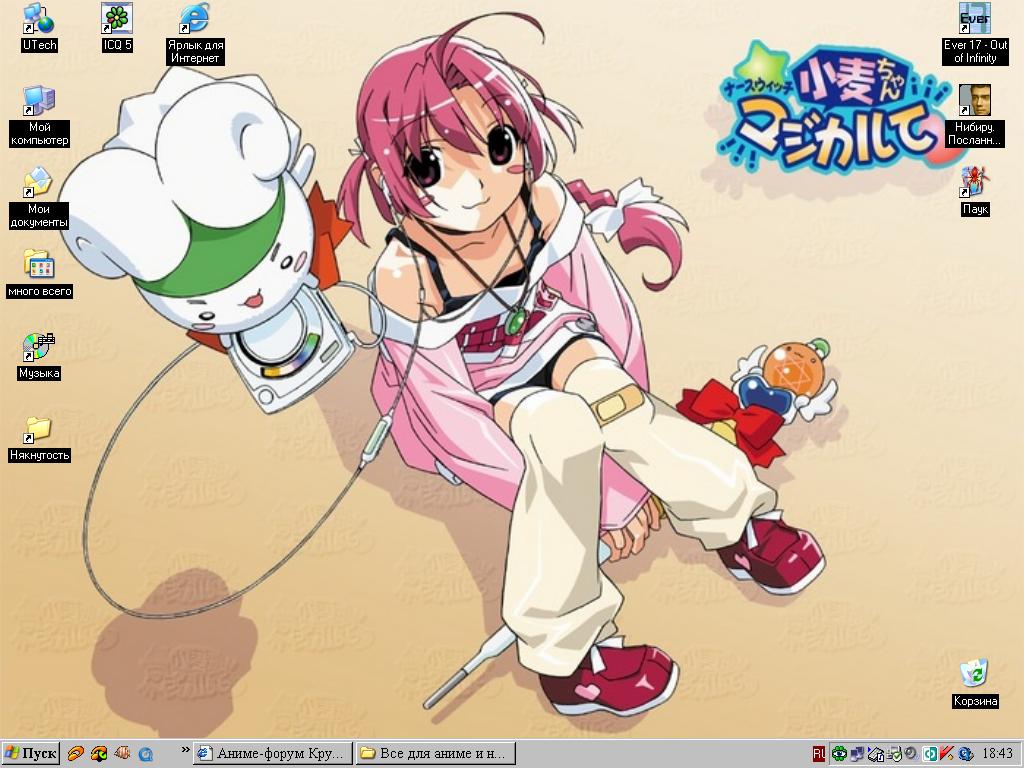The image size is (1024, 768).
Task: Click the blue globe tray icon
Action: click(x=966, y=754)
